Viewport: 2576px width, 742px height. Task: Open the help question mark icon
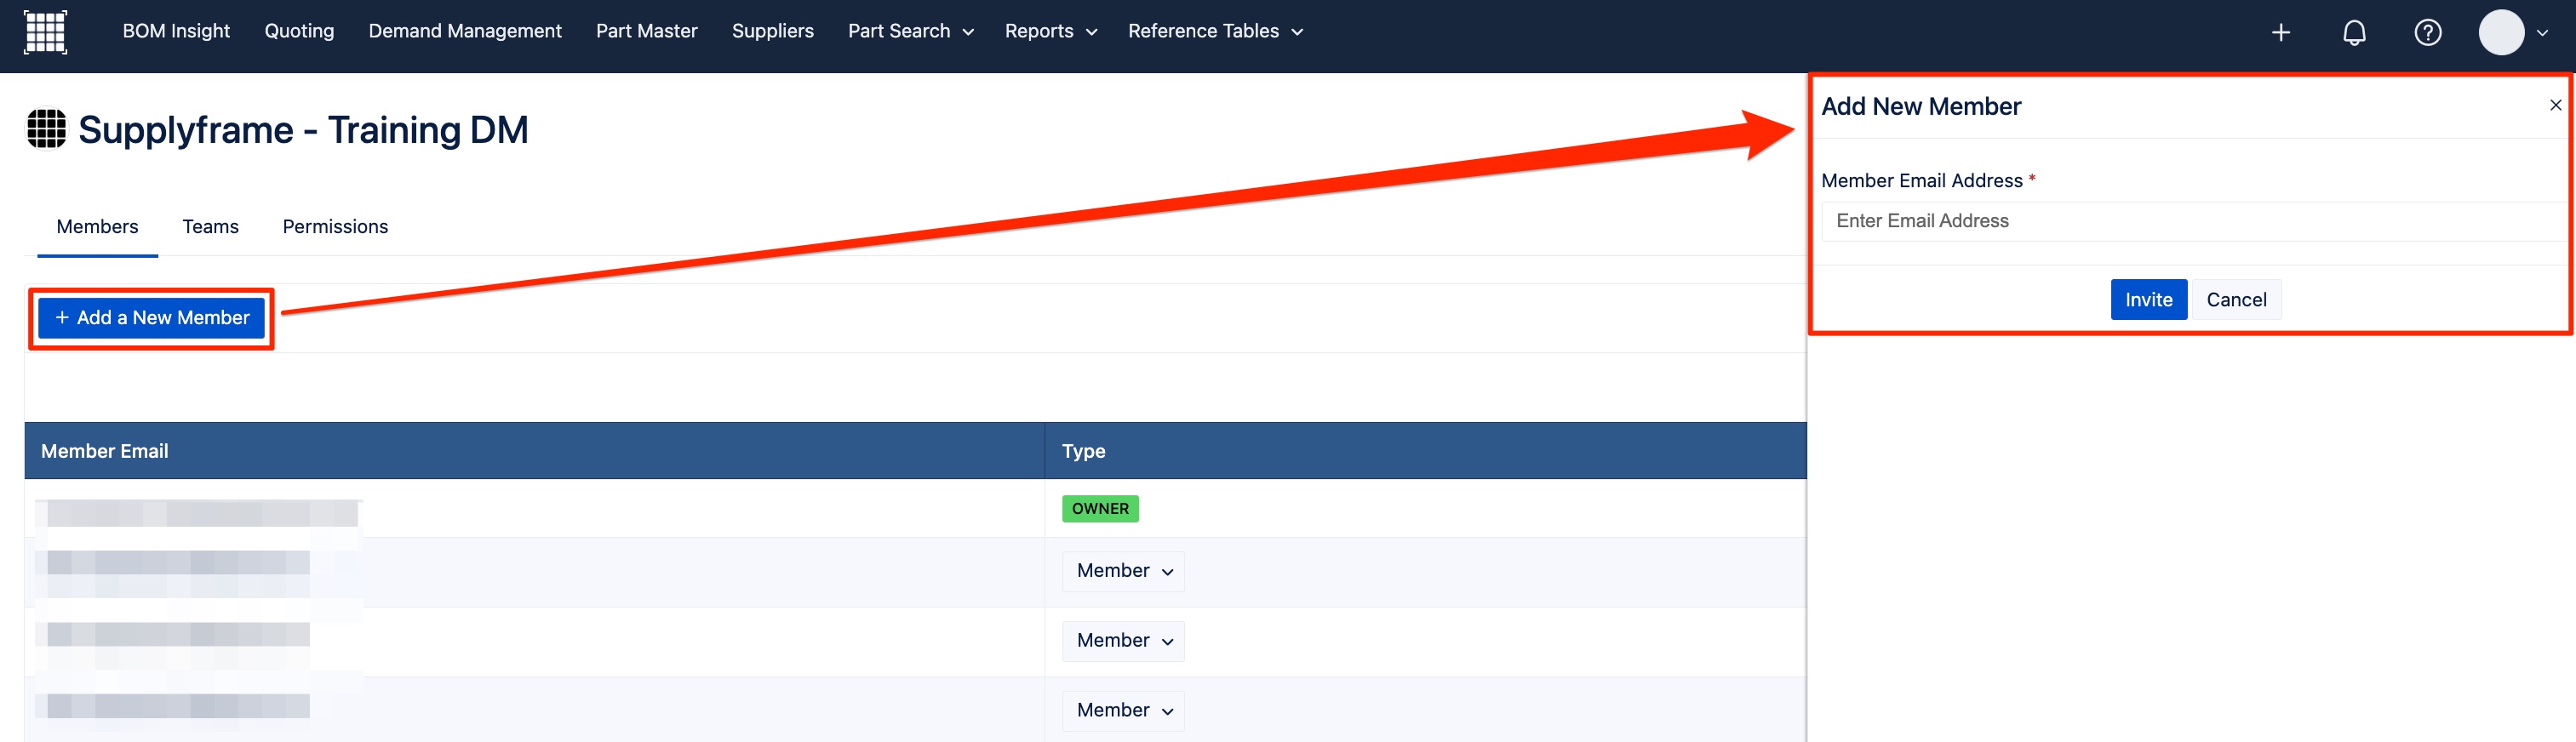point(2428,33)
